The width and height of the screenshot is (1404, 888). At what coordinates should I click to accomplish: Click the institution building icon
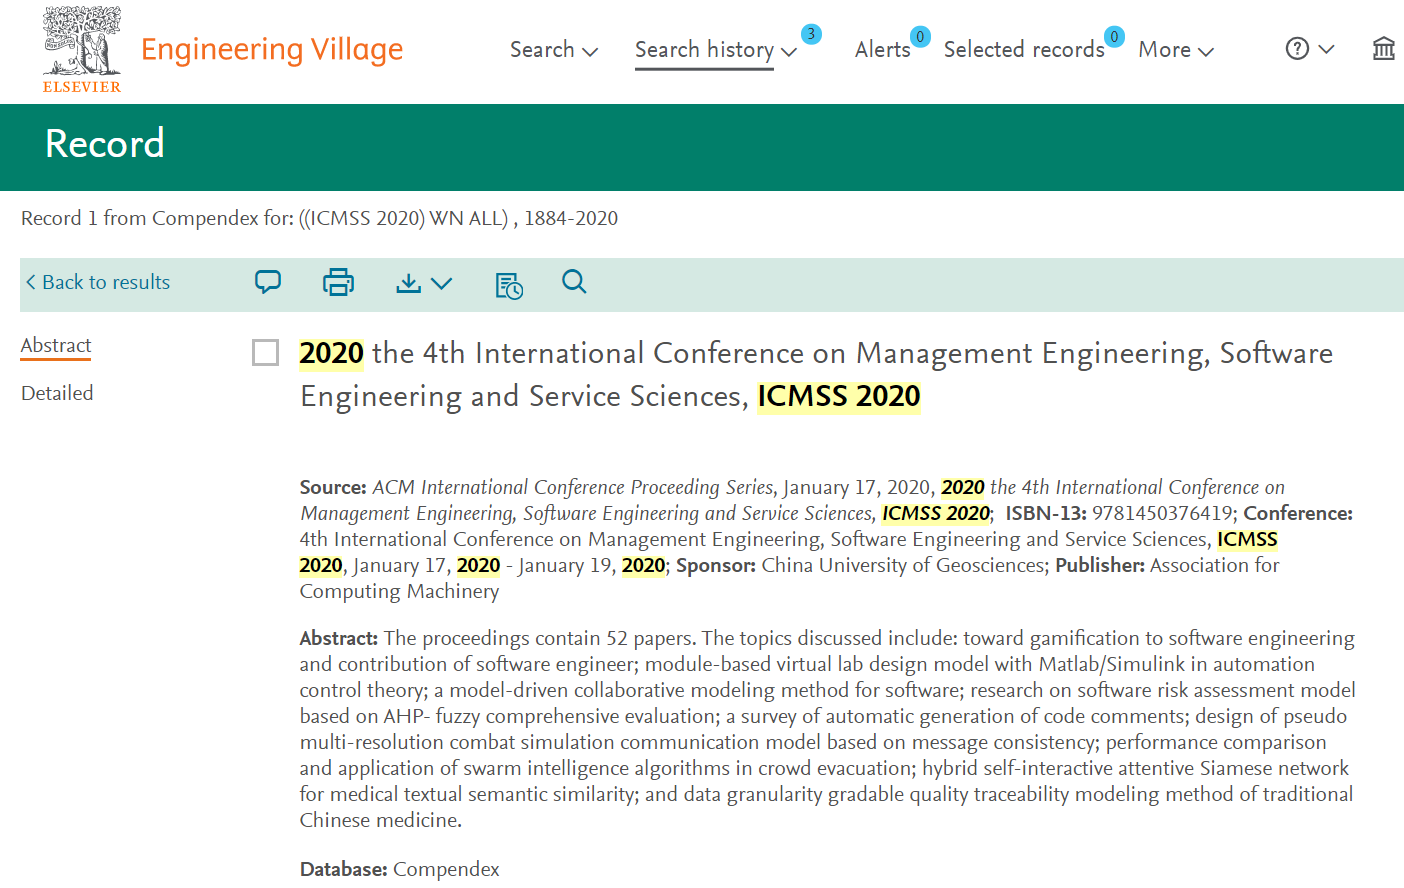coord(1384,48)
